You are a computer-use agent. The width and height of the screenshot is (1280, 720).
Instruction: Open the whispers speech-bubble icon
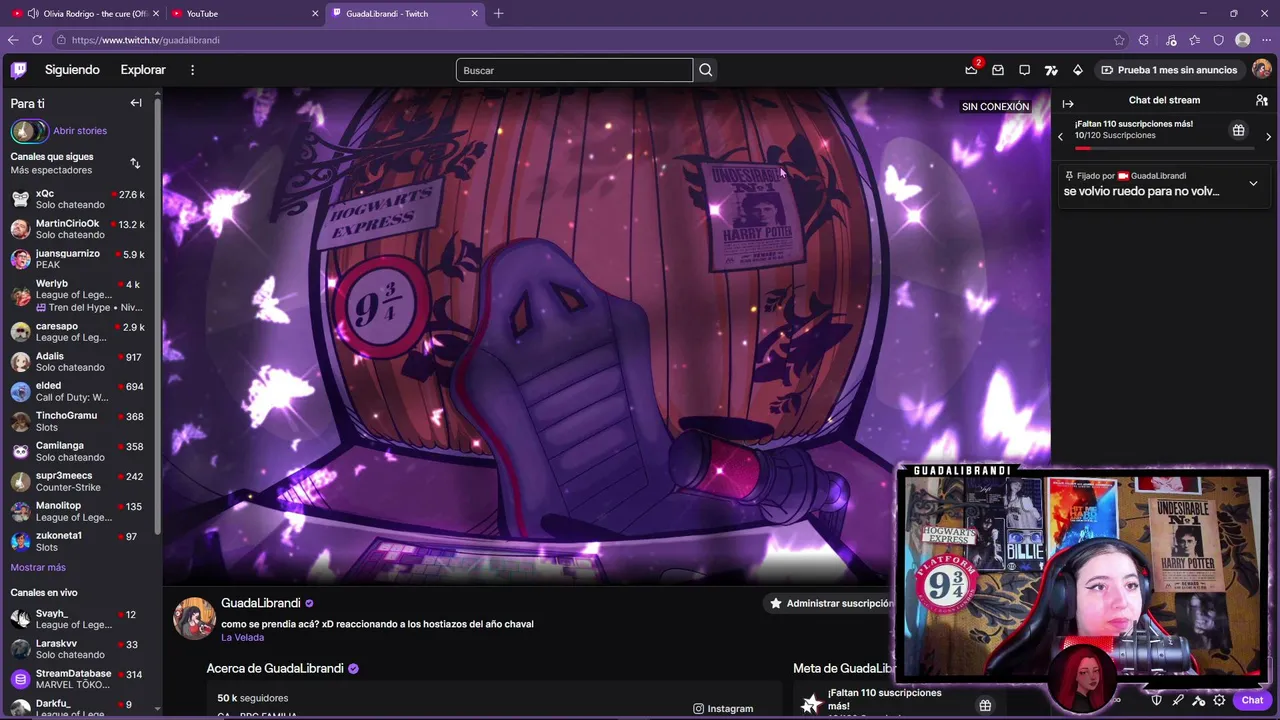click(1024, 70)
